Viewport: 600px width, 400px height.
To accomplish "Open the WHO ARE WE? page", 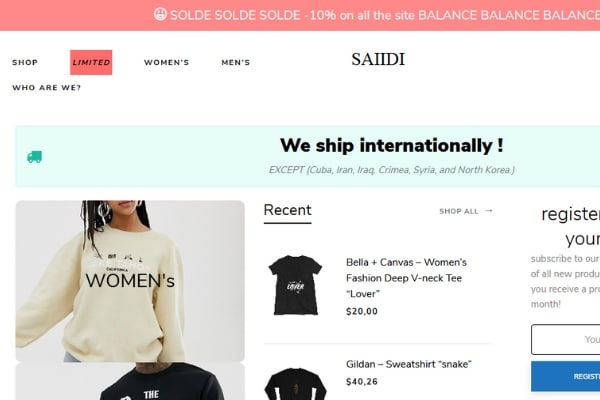I will pyautogui.click(x=47, y=88).
